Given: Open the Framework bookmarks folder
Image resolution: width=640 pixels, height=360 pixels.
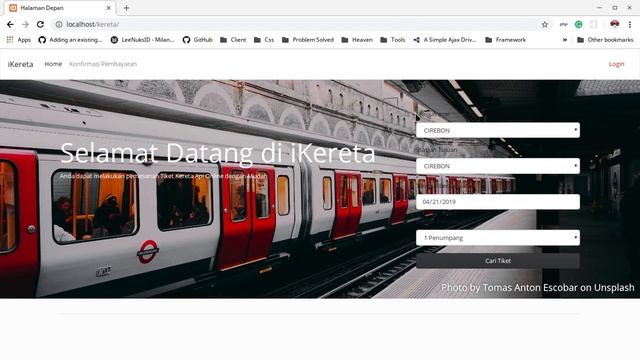Looking at the screenshot, I should [x=505, y=40].
